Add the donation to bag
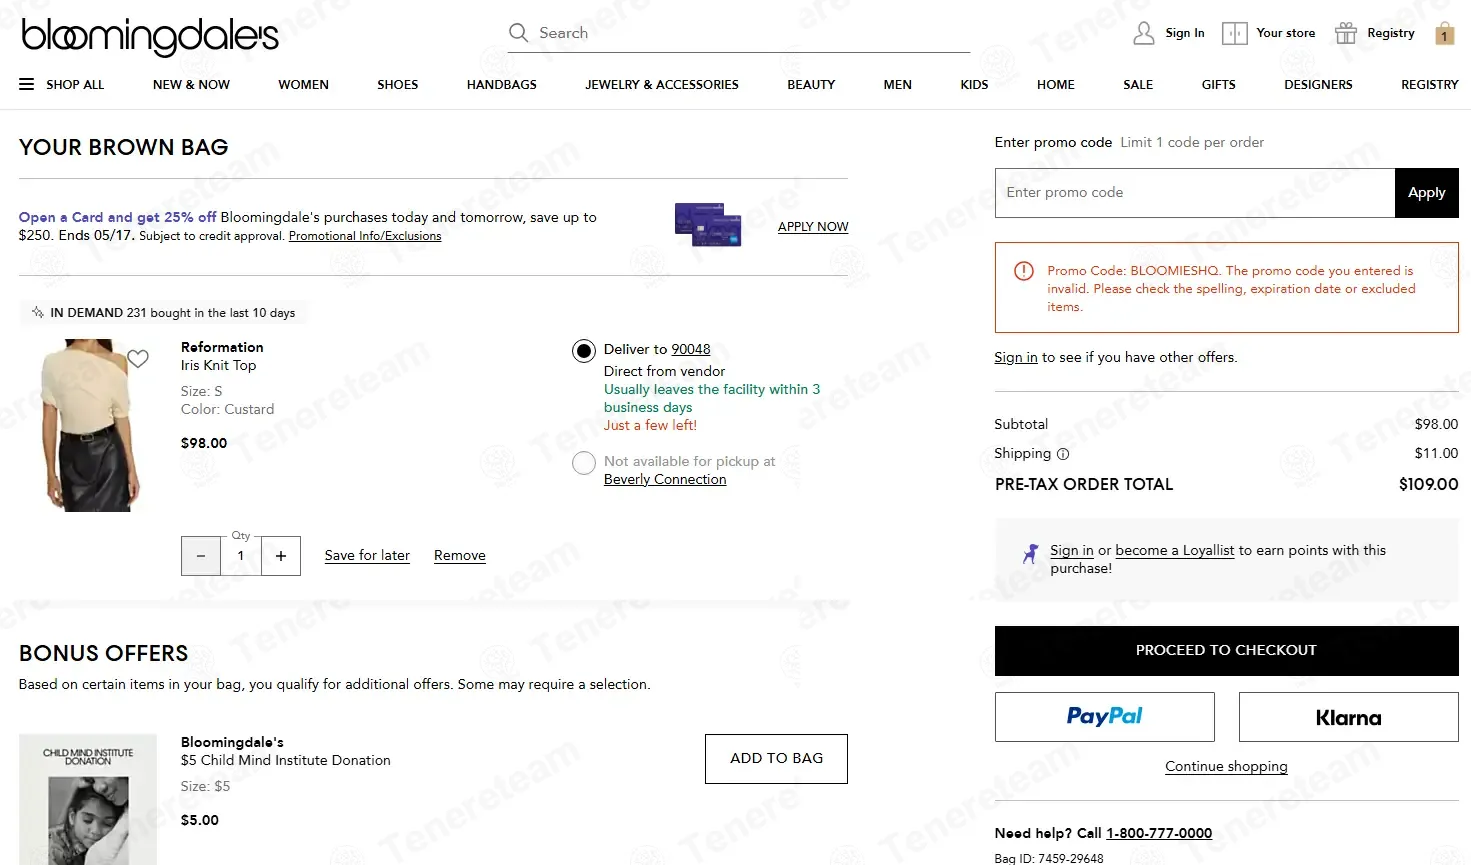This screenshot has height=865, width=1471. (x=776, y=759)
